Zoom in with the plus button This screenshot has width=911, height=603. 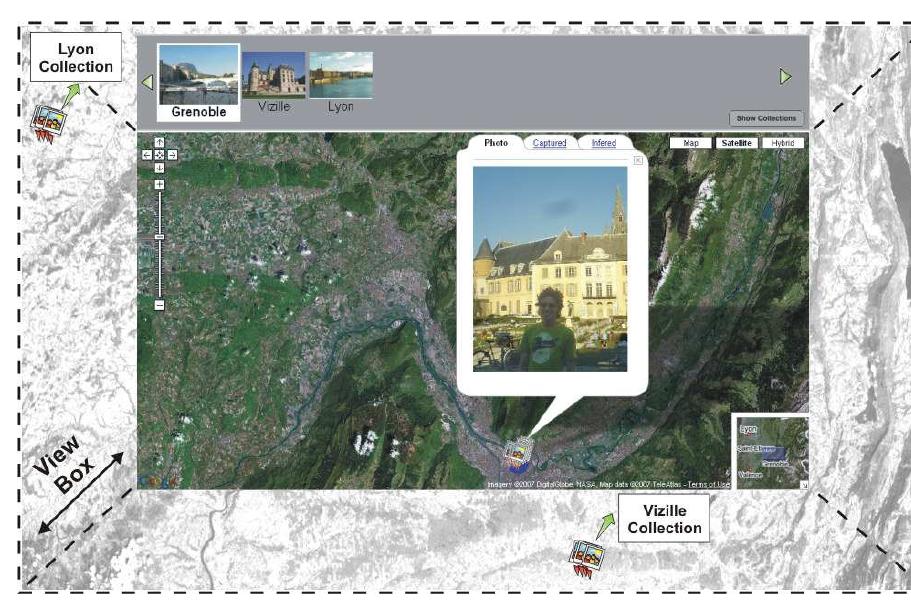[159, 185]
